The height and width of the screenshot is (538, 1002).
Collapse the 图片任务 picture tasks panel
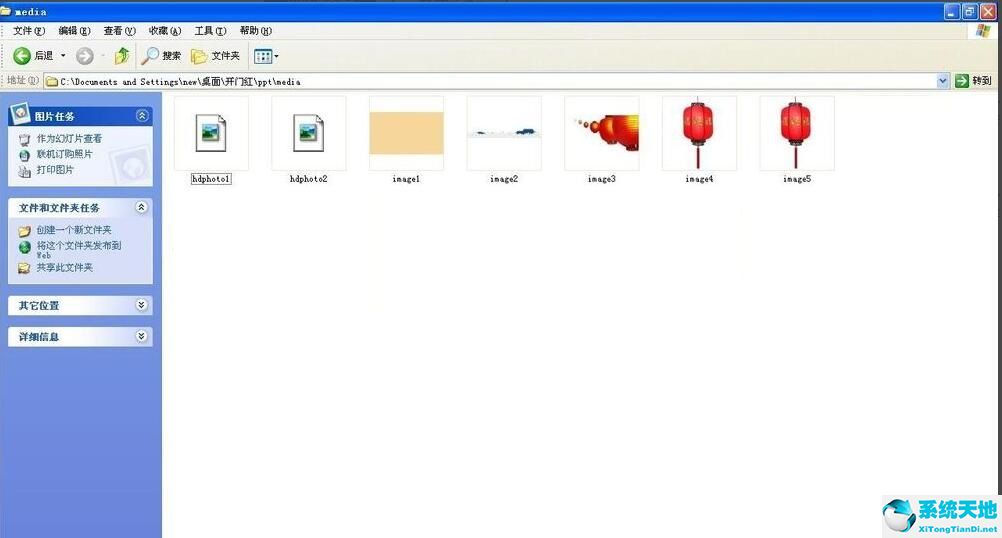pyautogui.click(x=142, y=116)
